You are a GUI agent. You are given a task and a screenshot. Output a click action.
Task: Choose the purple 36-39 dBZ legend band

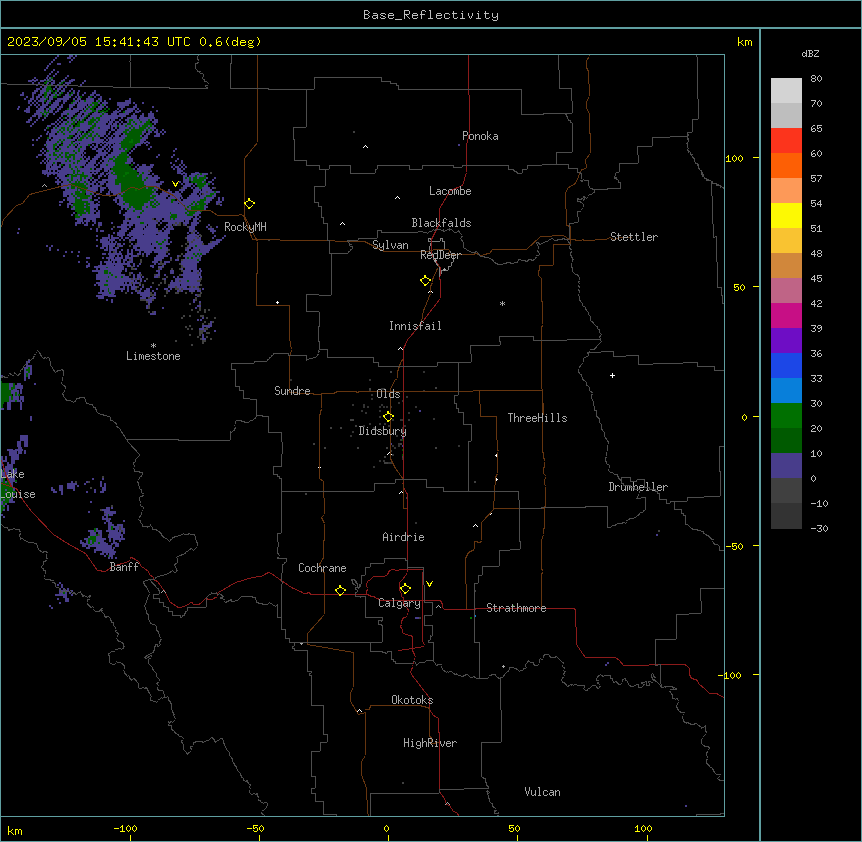click(x=786, y=340)
